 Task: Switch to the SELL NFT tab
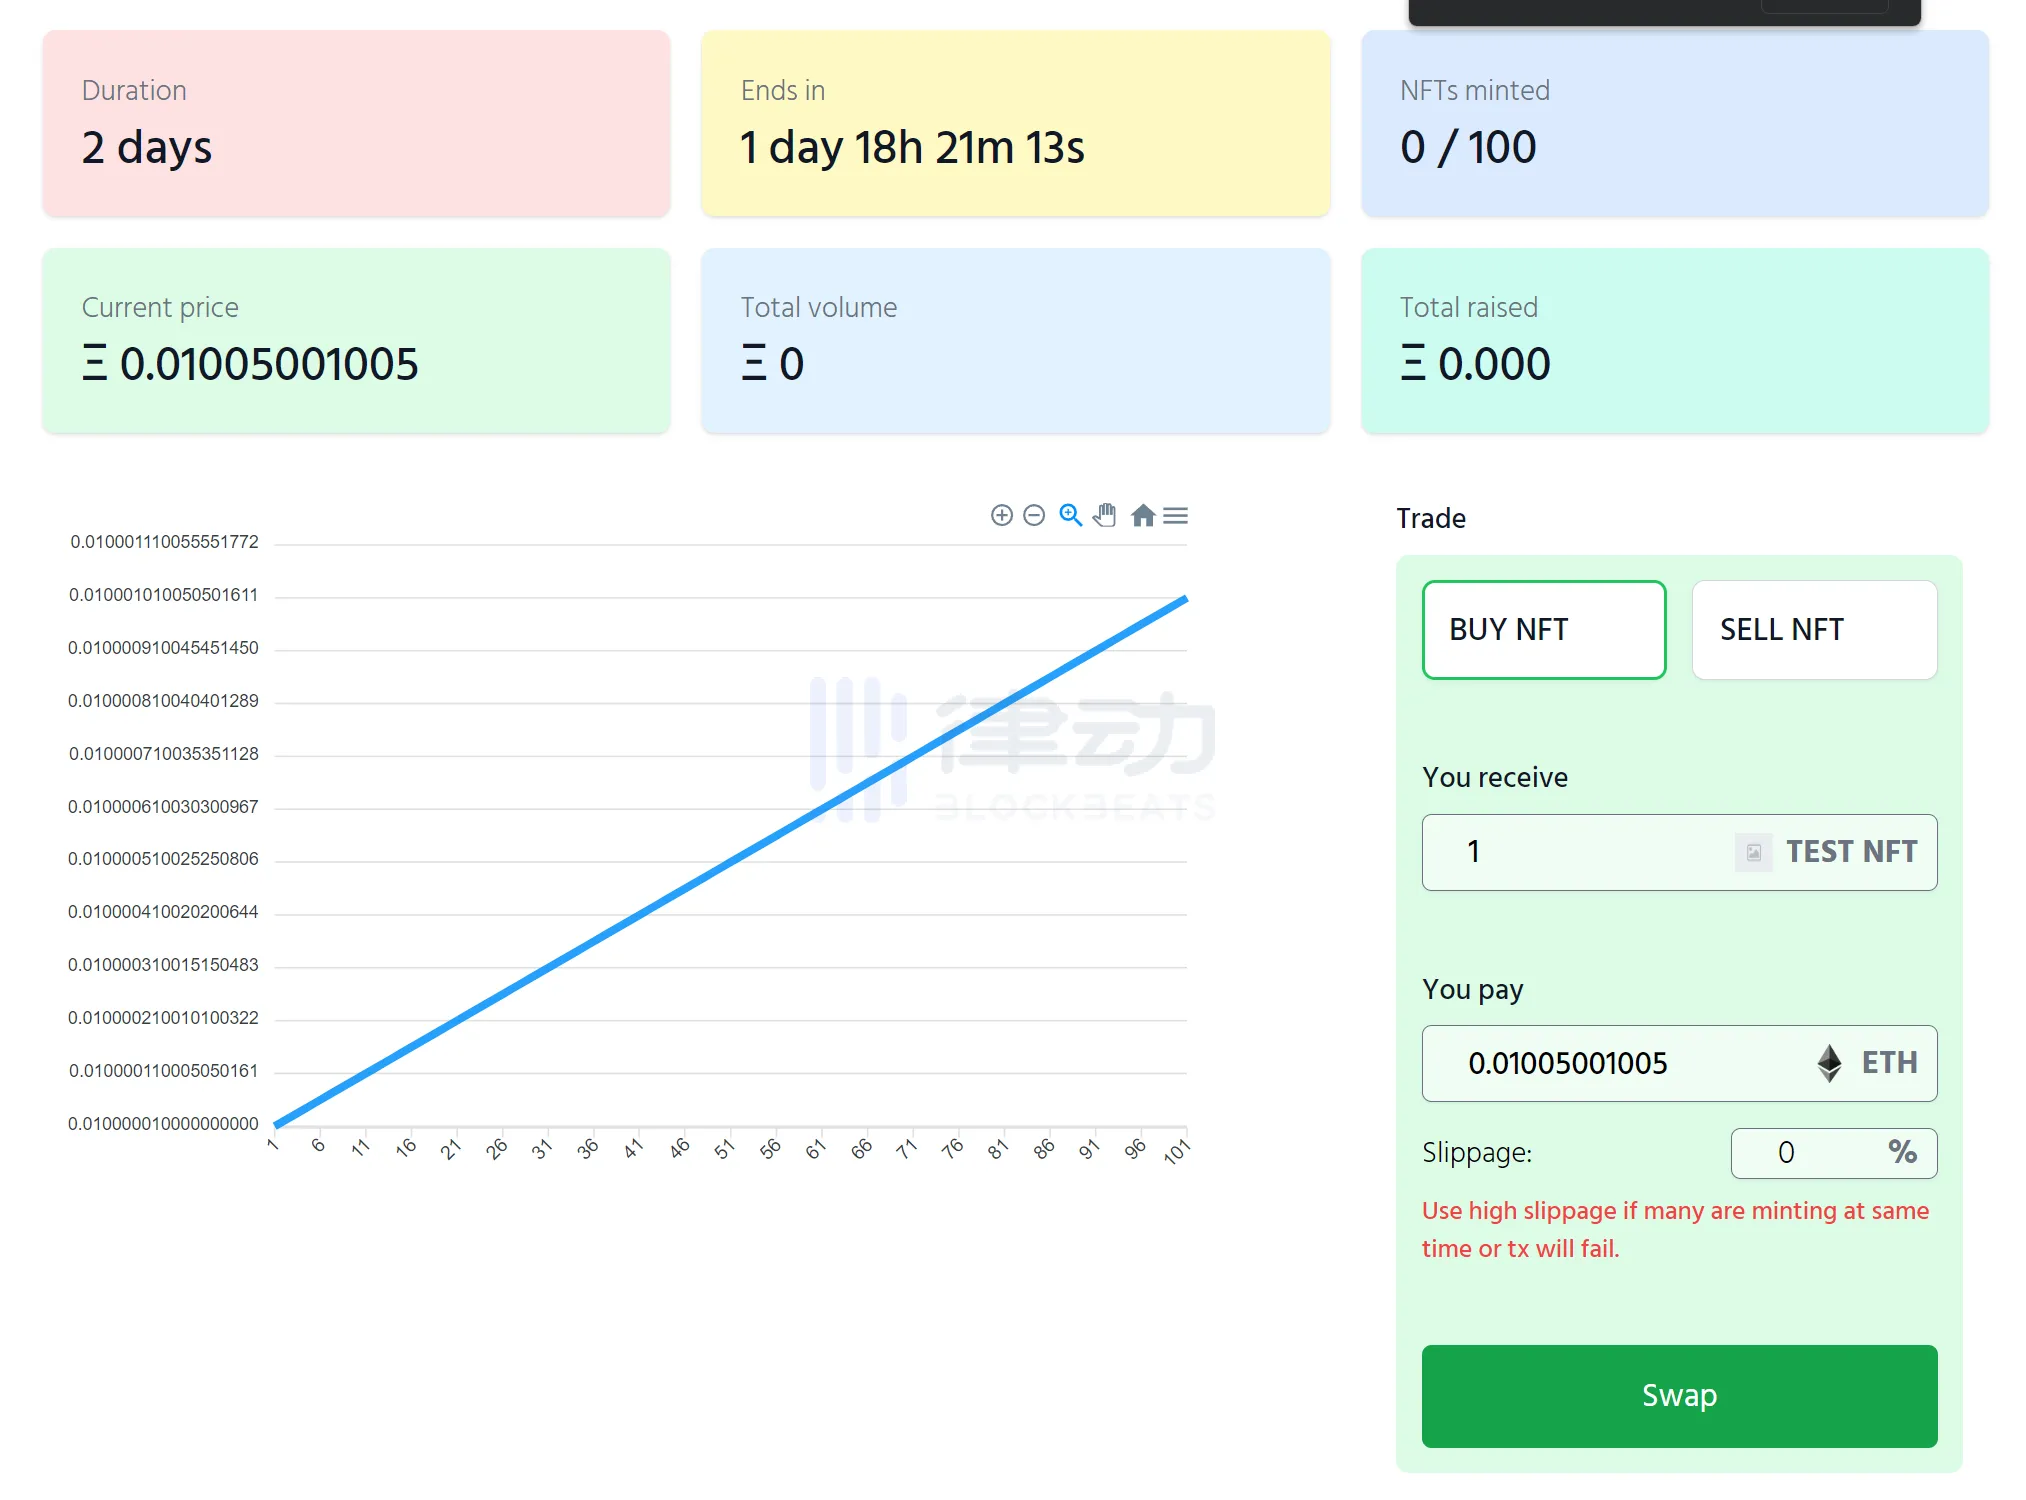click(1813, 629)
